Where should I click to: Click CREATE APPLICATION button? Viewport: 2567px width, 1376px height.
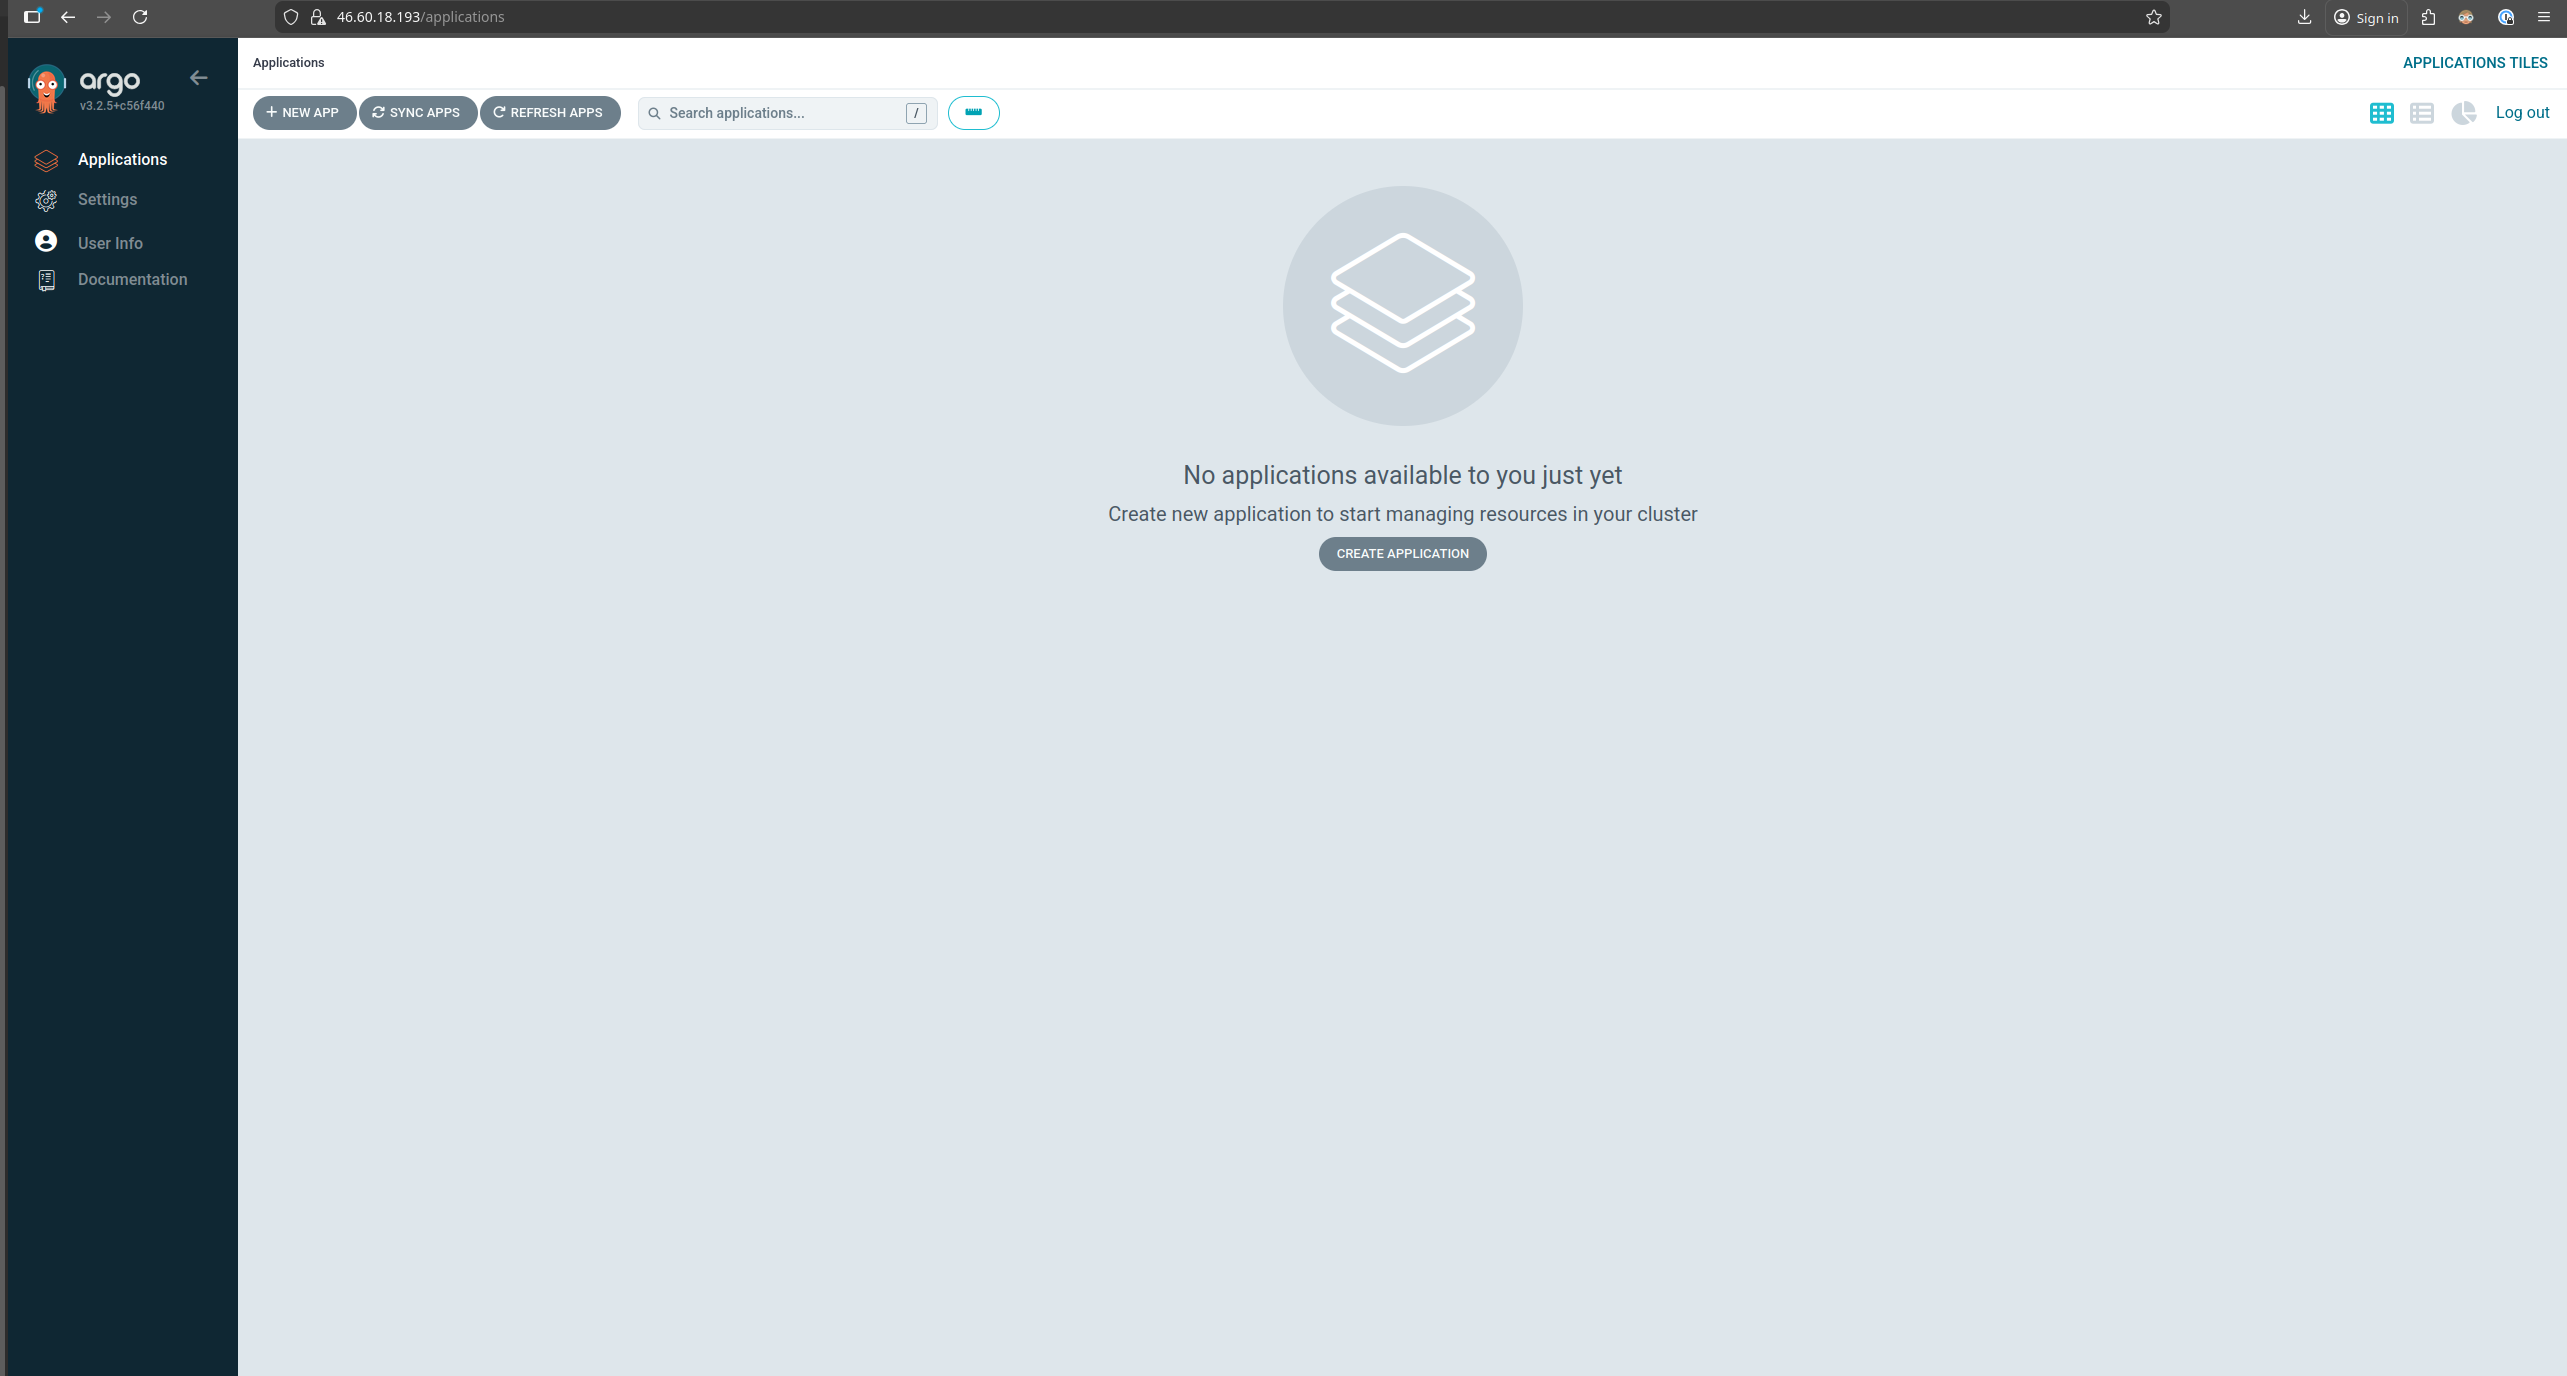pyautogui.click(x=1402, y=554)
